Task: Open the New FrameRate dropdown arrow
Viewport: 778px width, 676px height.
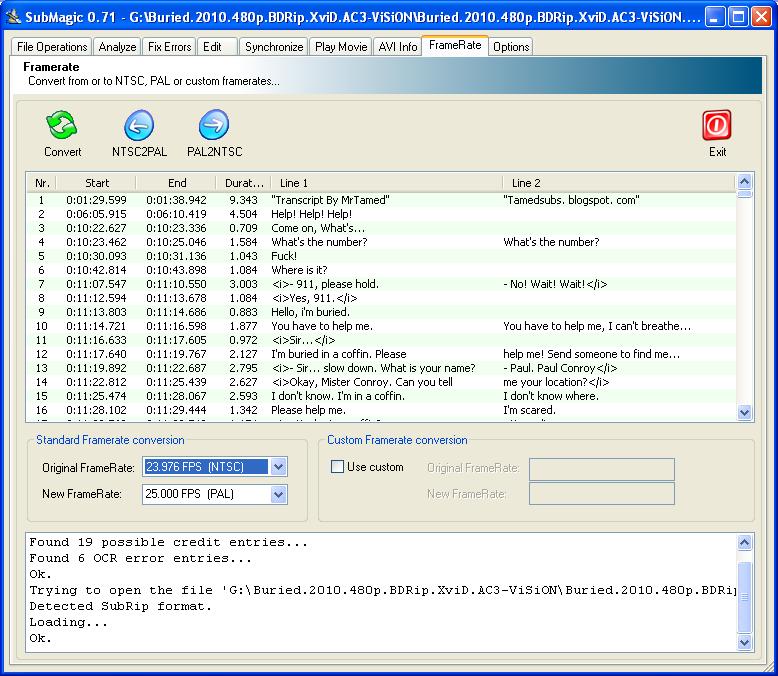Action: point(279,494)
